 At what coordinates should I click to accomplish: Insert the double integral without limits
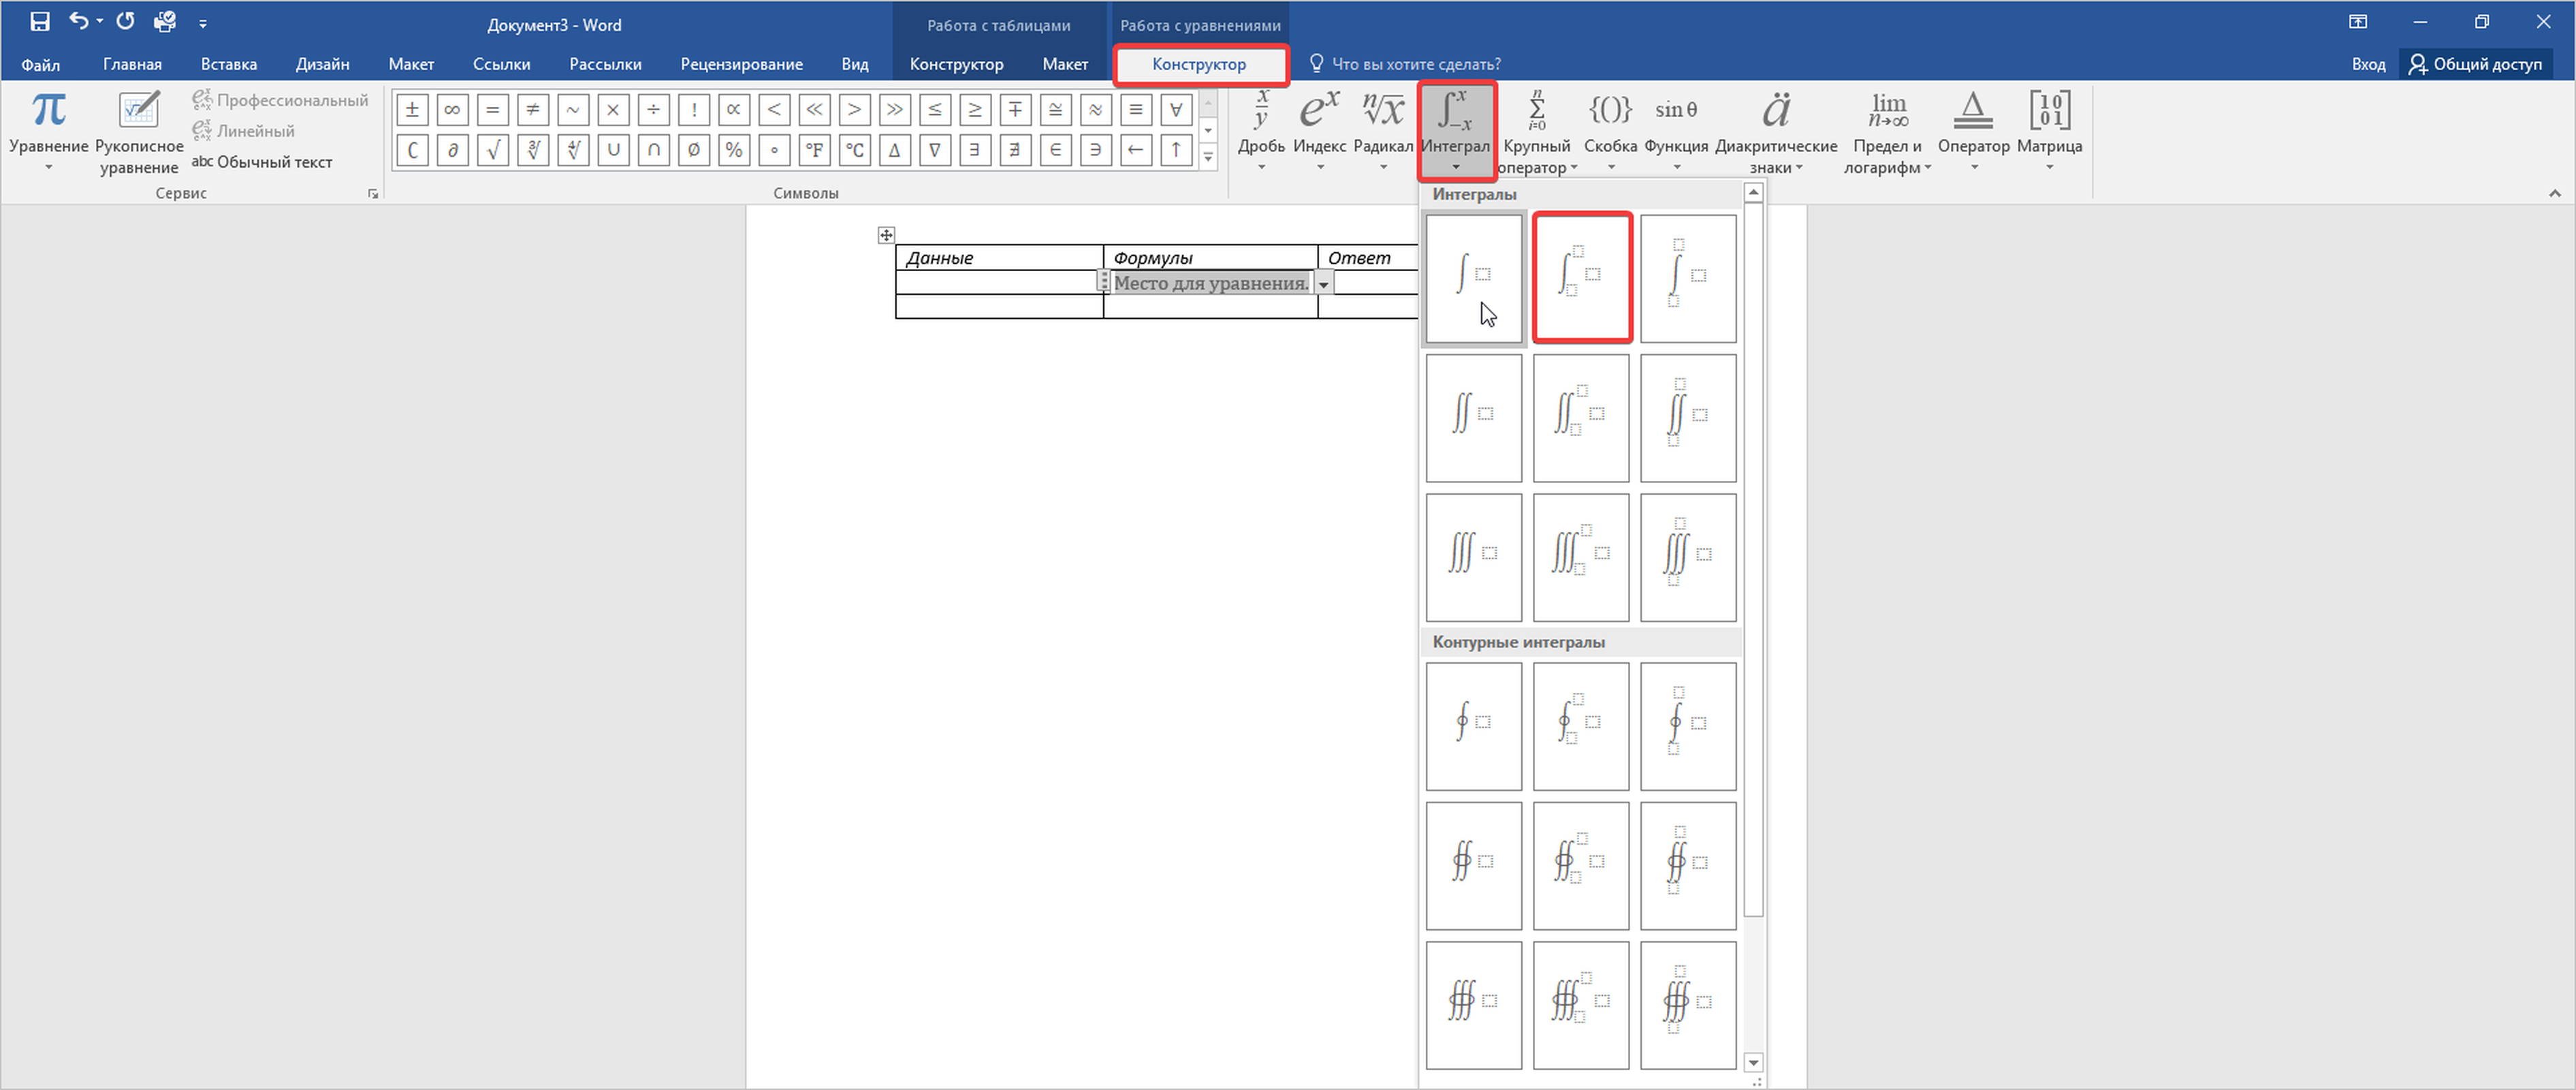1473,417
